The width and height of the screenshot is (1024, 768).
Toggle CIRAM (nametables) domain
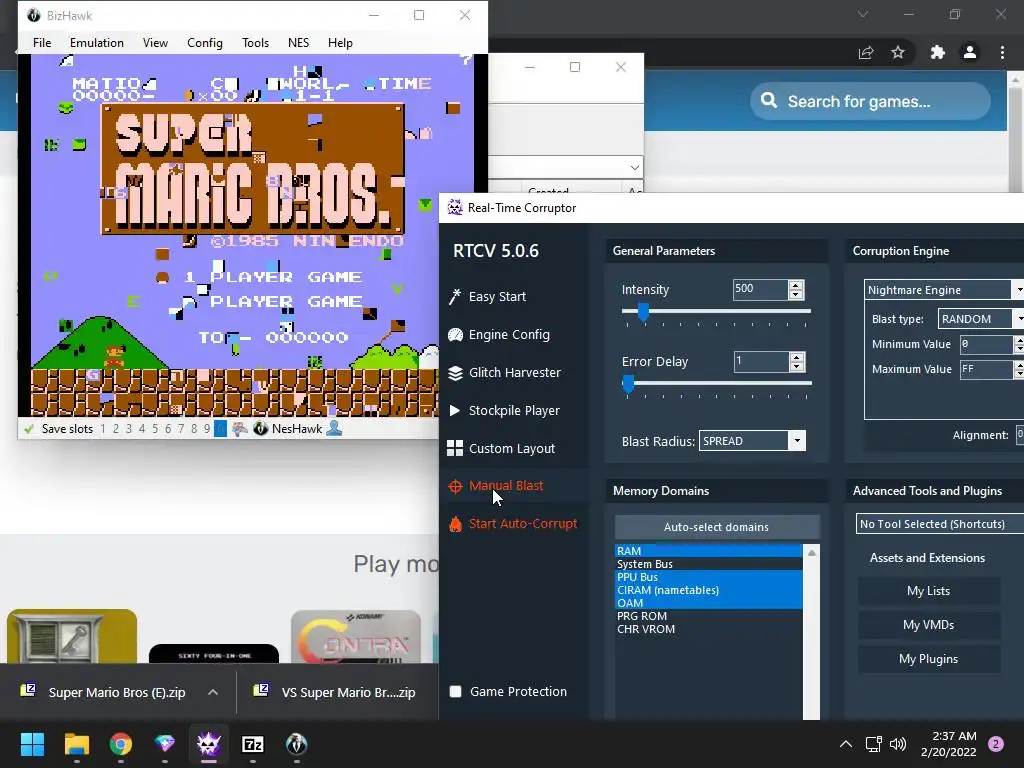pos(709,590)
